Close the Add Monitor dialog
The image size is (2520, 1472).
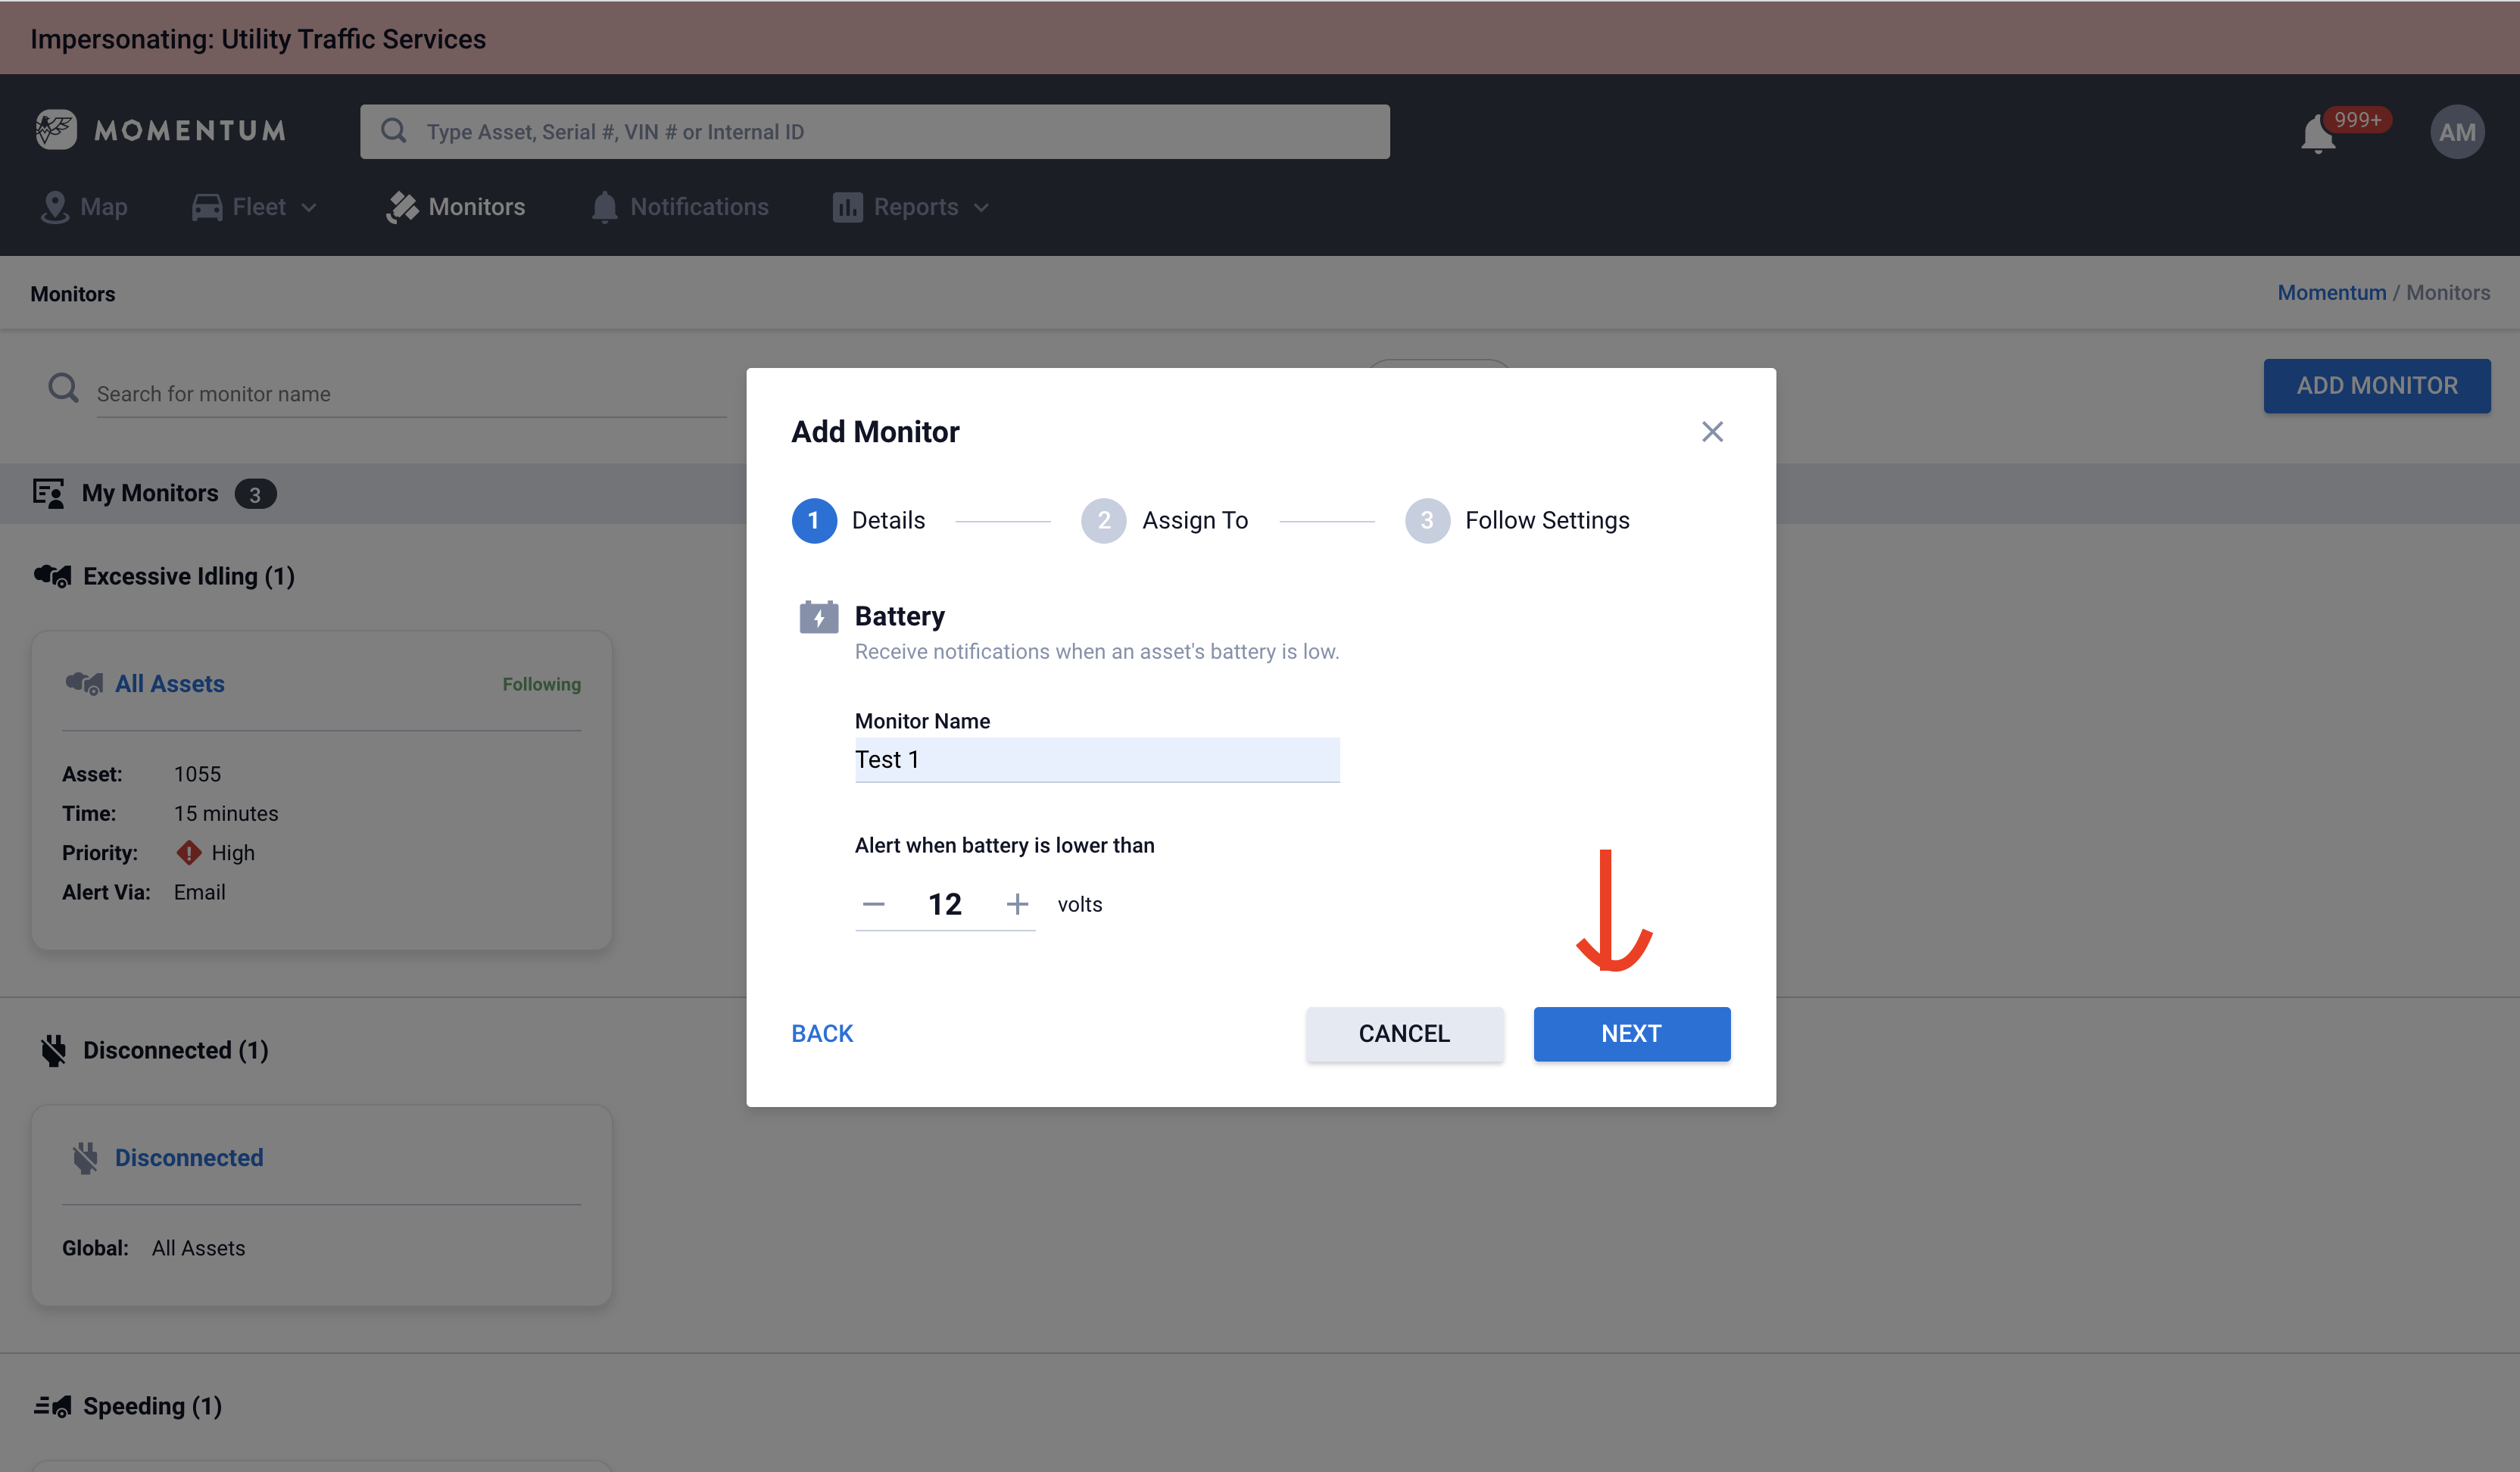tap(1712, 432)
